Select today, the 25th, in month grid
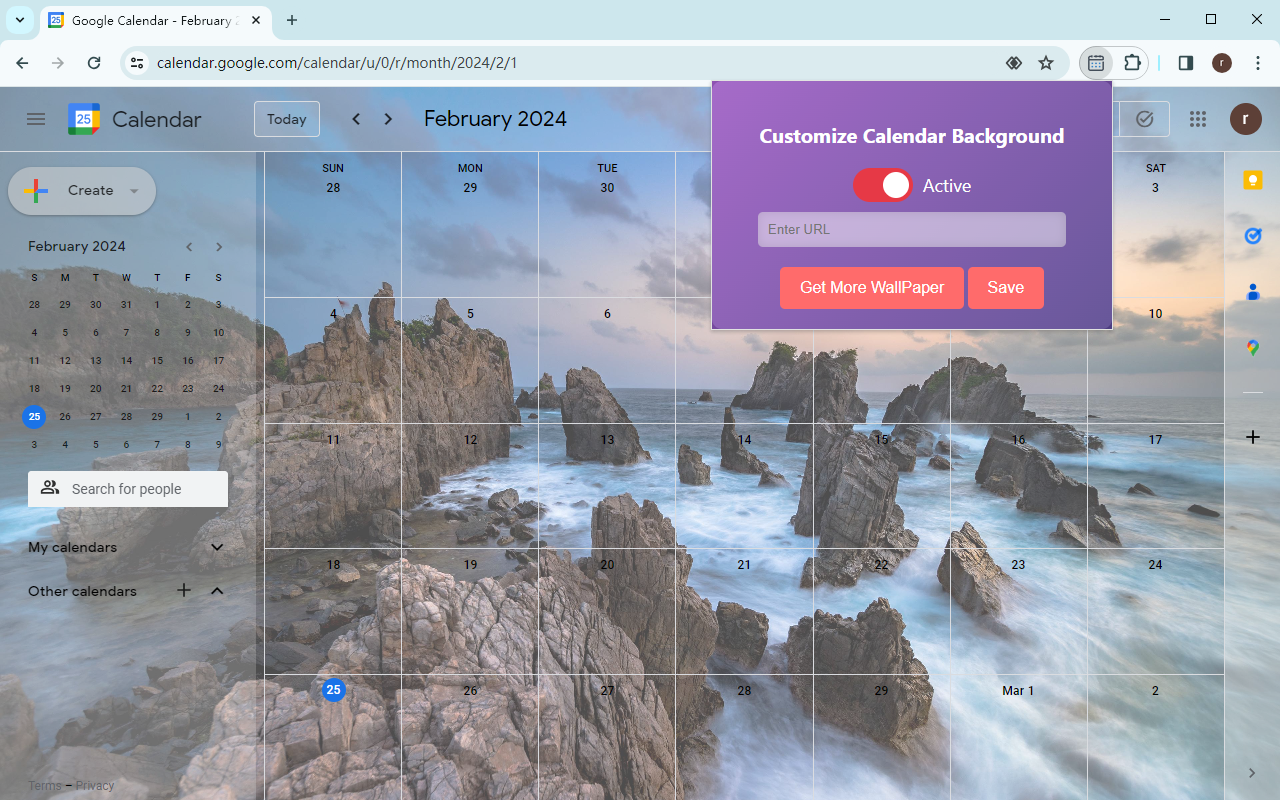 coord(334,690)
